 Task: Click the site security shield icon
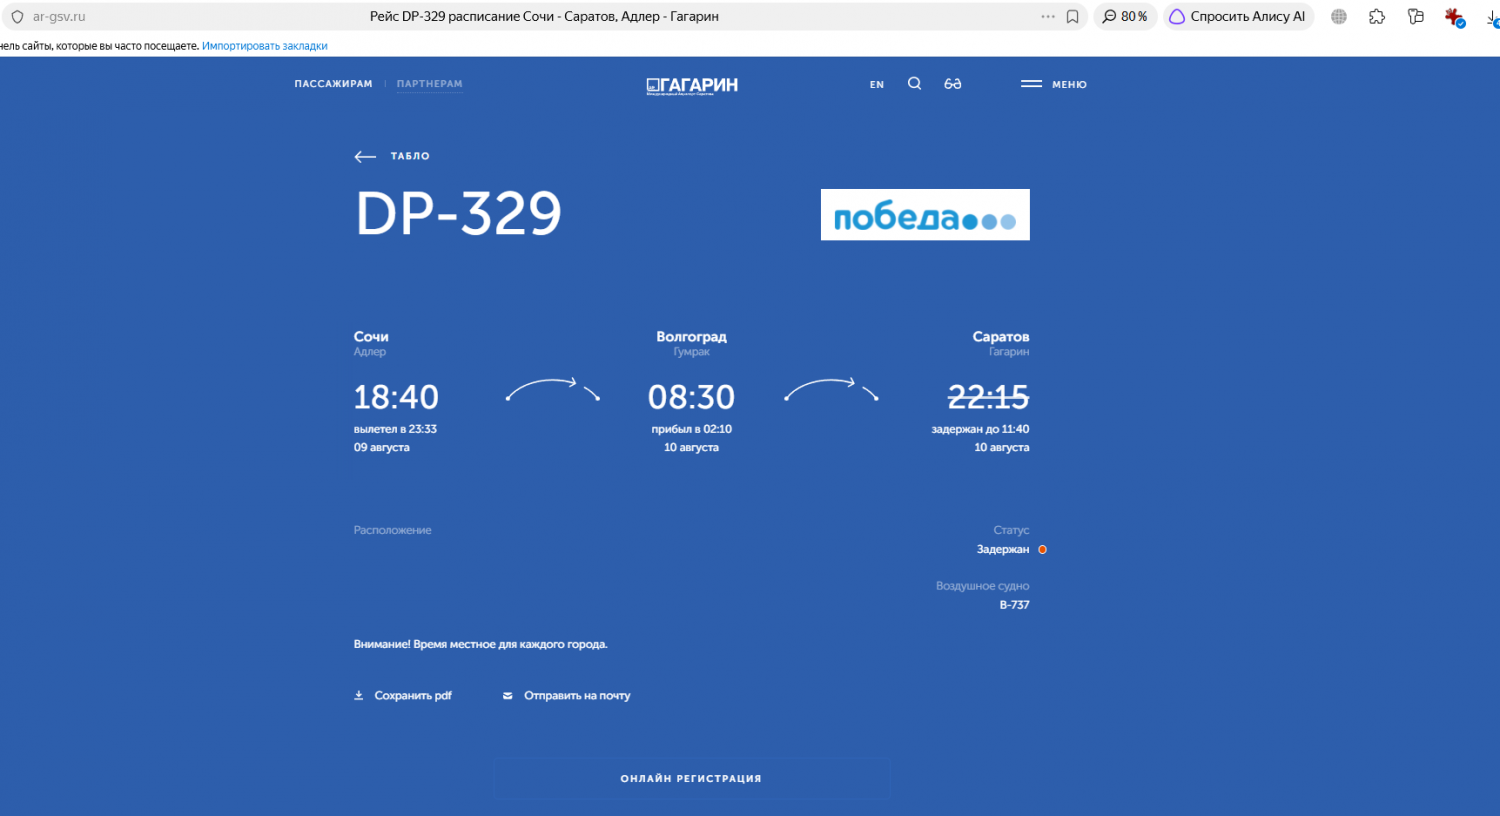pos(17,17)
